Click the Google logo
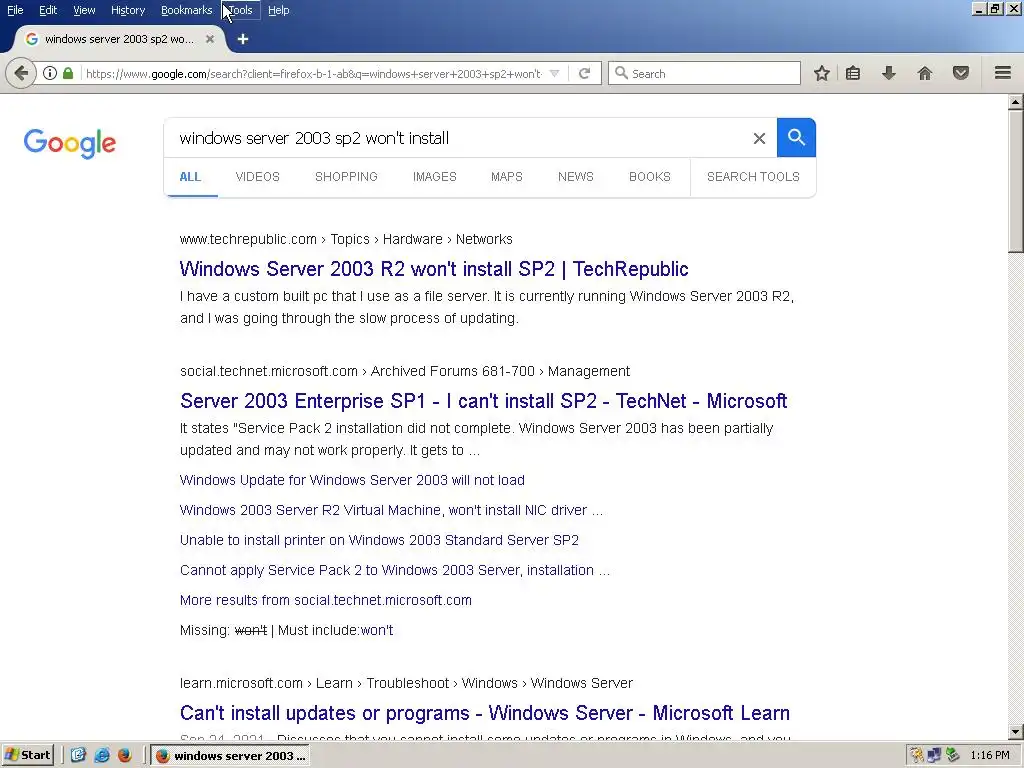1024x768 pixels. click(70, 144)
